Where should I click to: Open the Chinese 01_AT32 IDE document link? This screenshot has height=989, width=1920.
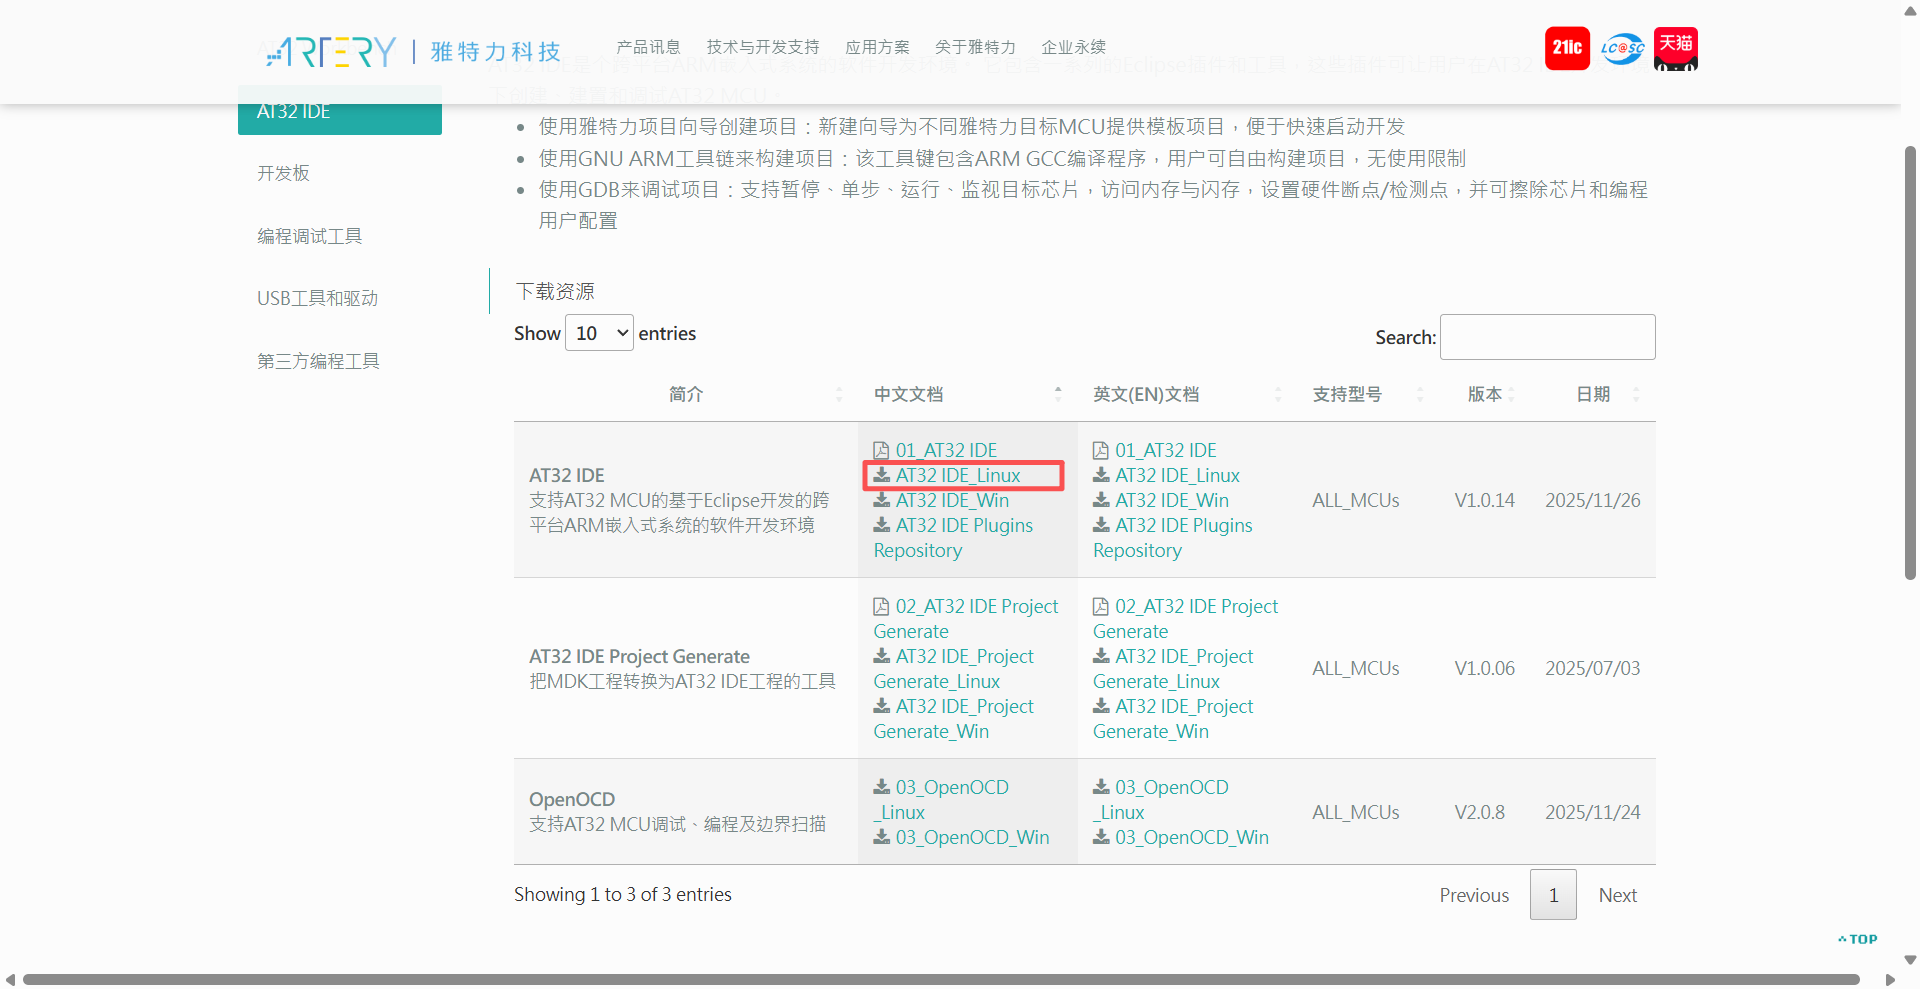tap(946, 450)
